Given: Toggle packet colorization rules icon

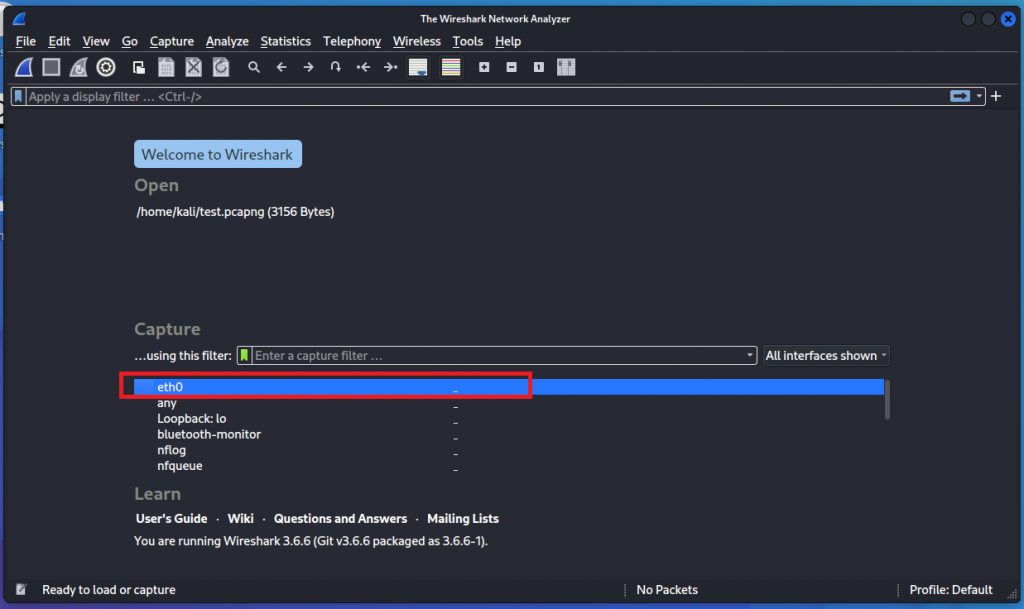Looking at the screenshot, I should click(451, 67).
